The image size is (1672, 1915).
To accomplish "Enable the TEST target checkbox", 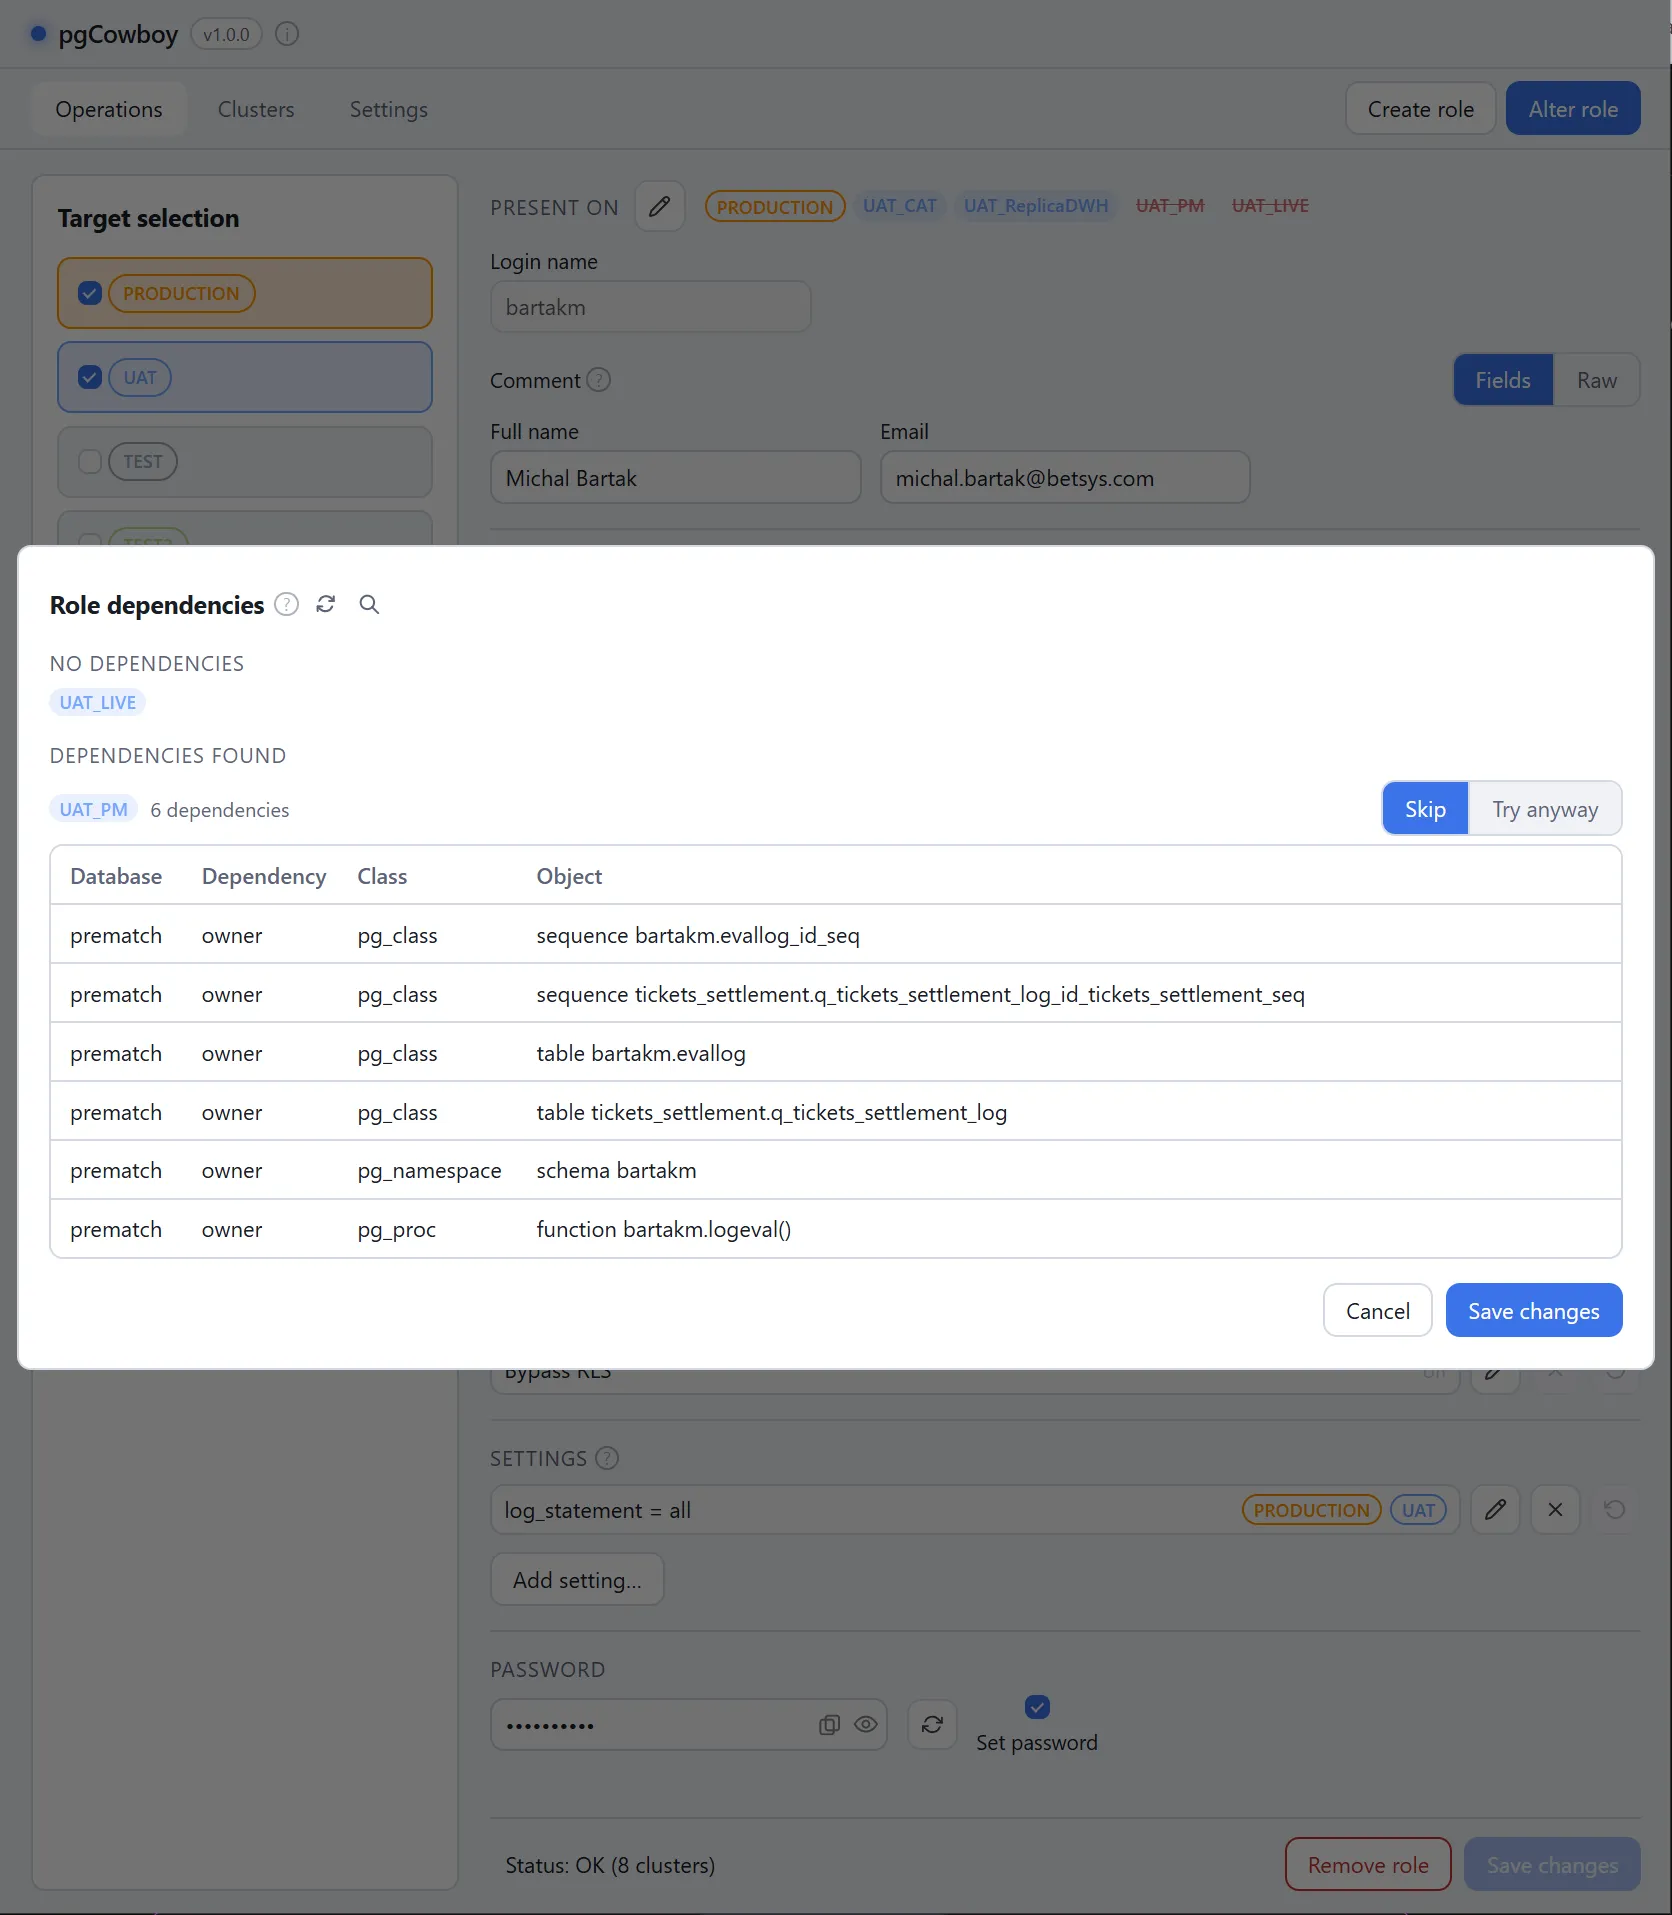I will pos(90,461).
